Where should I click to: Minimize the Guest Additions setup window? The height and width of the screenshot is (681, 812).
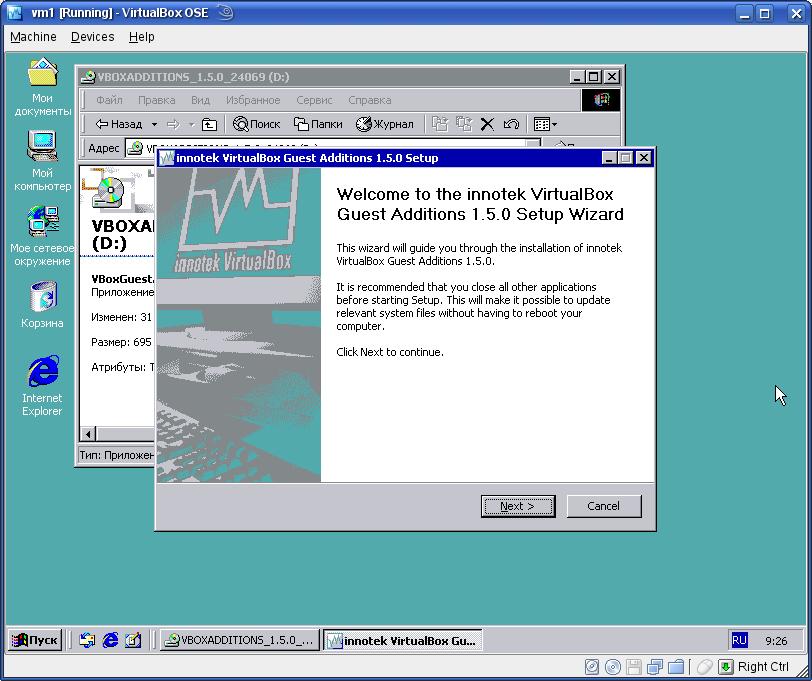[609, 157]
